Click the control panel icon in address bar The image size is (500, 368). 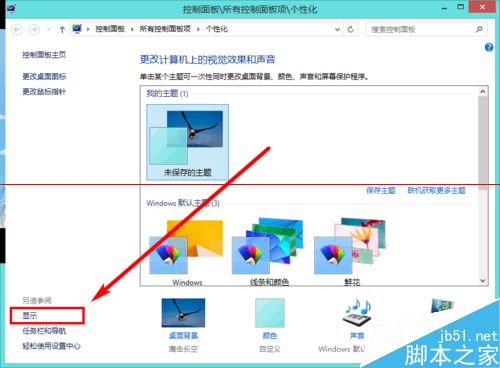77,29
